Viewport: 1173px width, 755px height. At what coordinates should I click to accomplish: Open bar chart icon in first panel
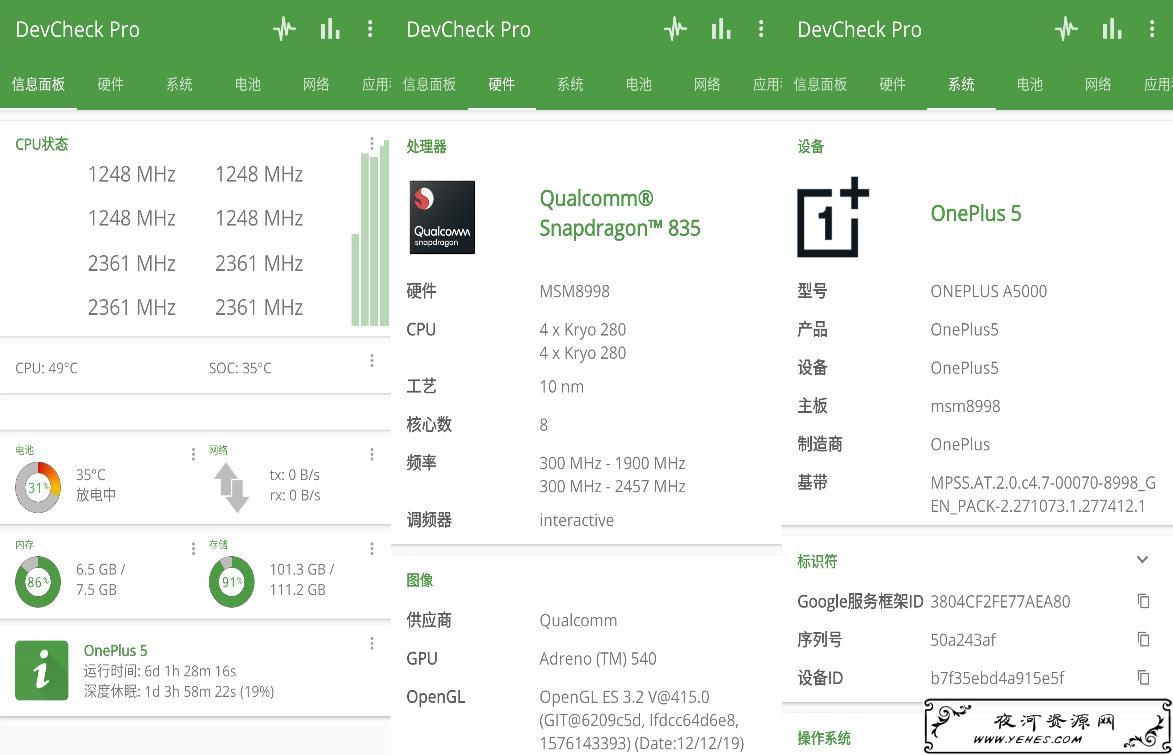click(330, 29)
